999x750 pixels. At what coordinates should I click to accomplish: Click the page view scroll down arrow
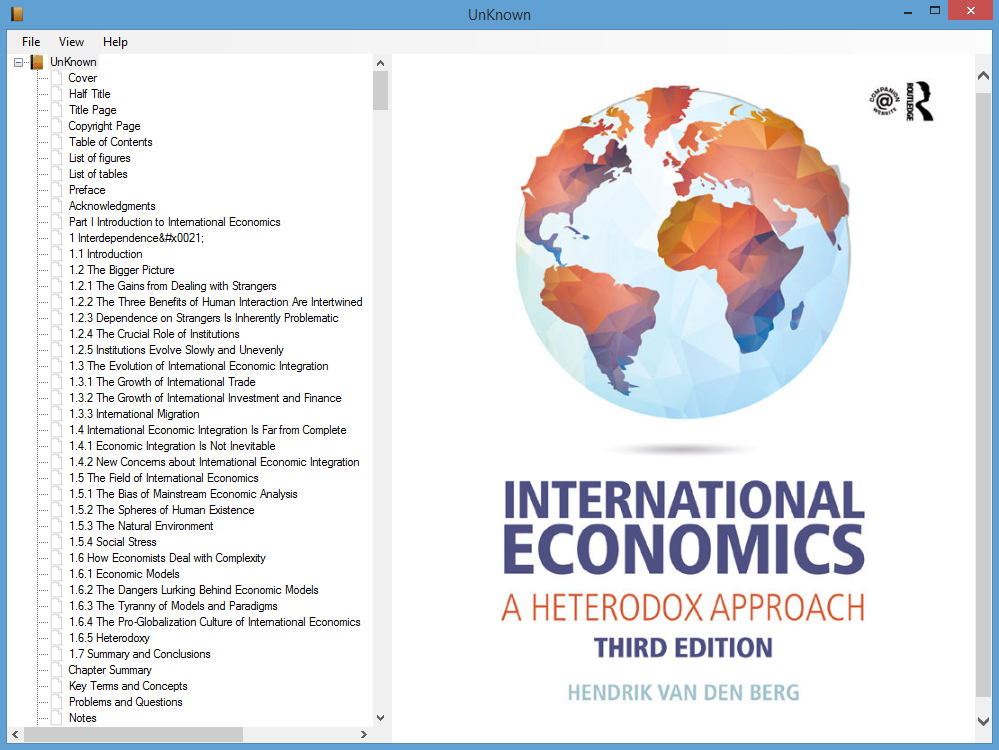click(983, 721)
